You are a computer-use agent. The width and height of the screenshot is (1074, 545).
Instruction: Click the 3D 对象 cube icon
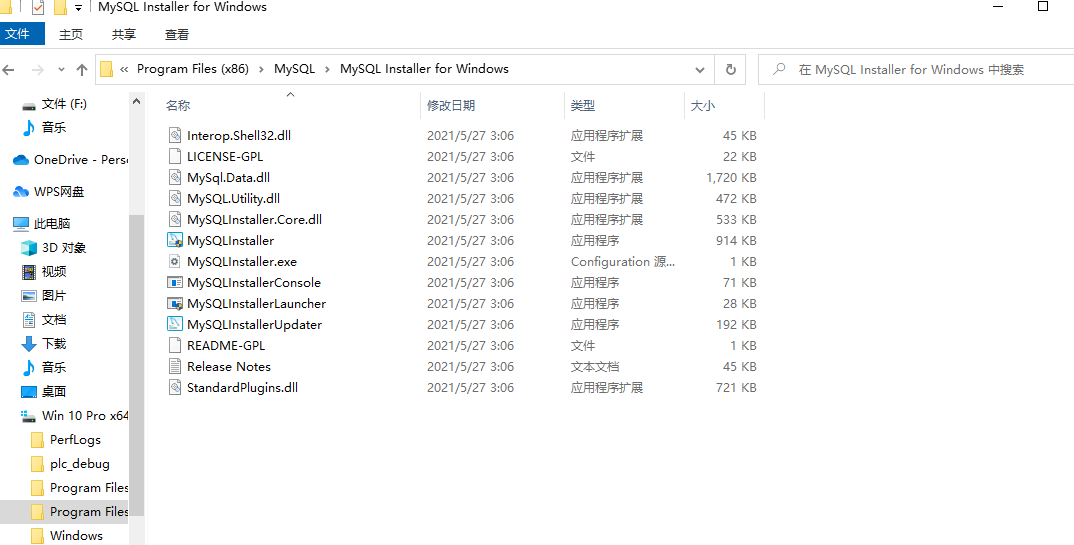tap(29, 247)
